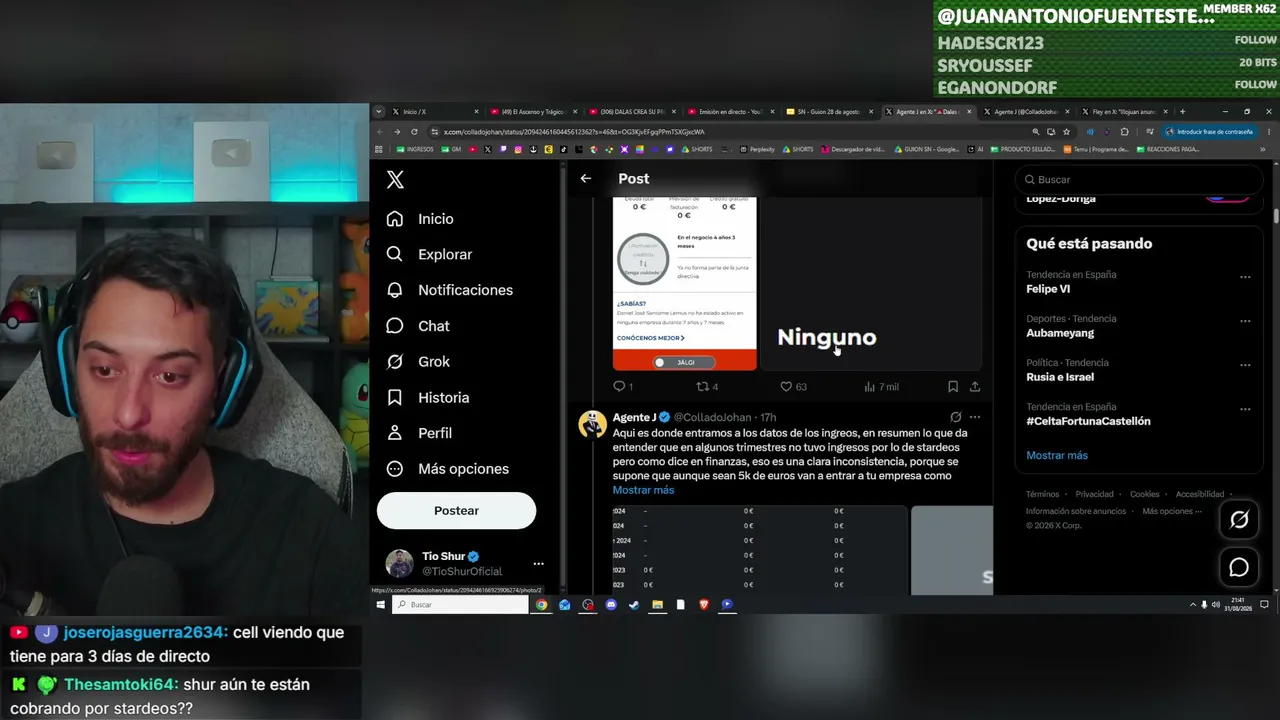Click the Windows taskbar Buscar box

(x=461, y=605)
